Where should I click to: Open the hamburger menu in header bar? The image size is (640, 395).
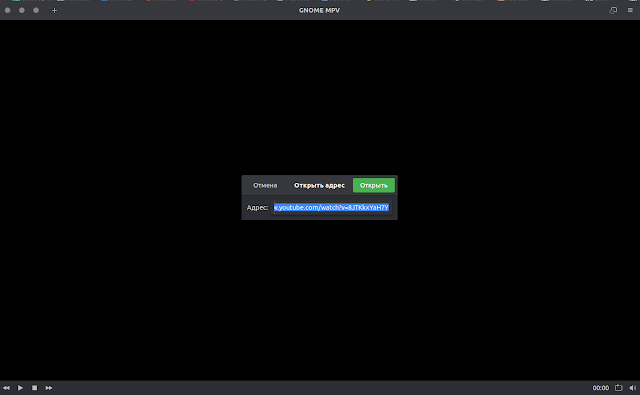tap(630, 10)
